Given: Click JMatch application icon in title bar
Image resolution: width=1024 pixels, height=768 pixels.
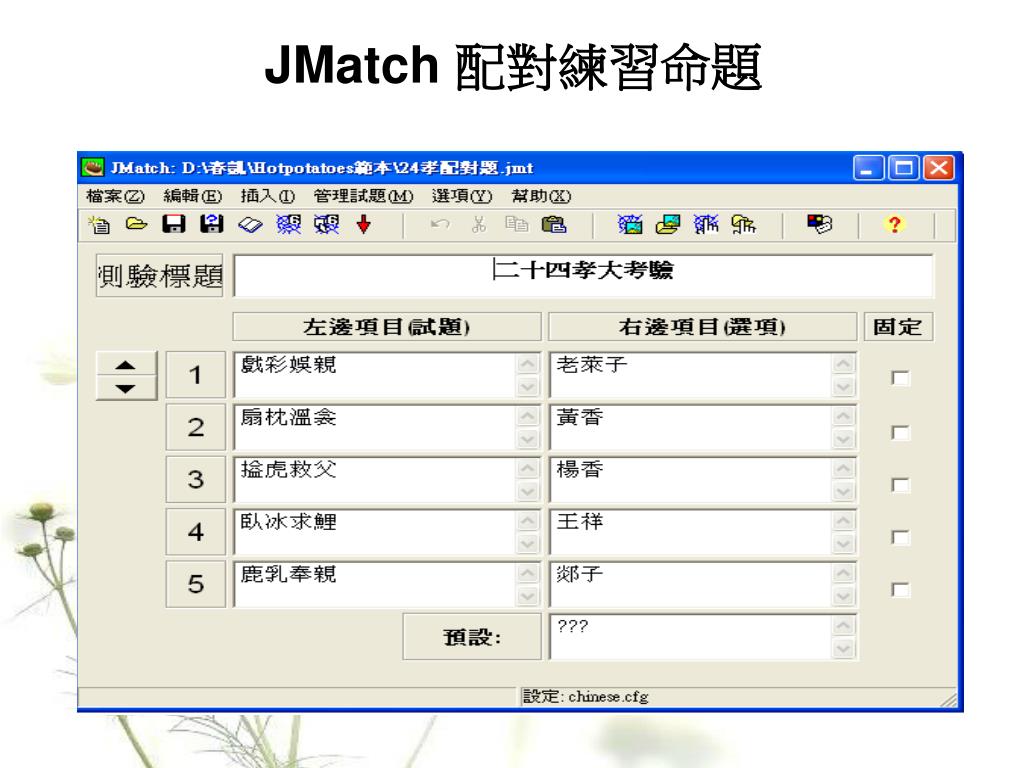Looking at the screenshot, I should click(x=93, y=168).
